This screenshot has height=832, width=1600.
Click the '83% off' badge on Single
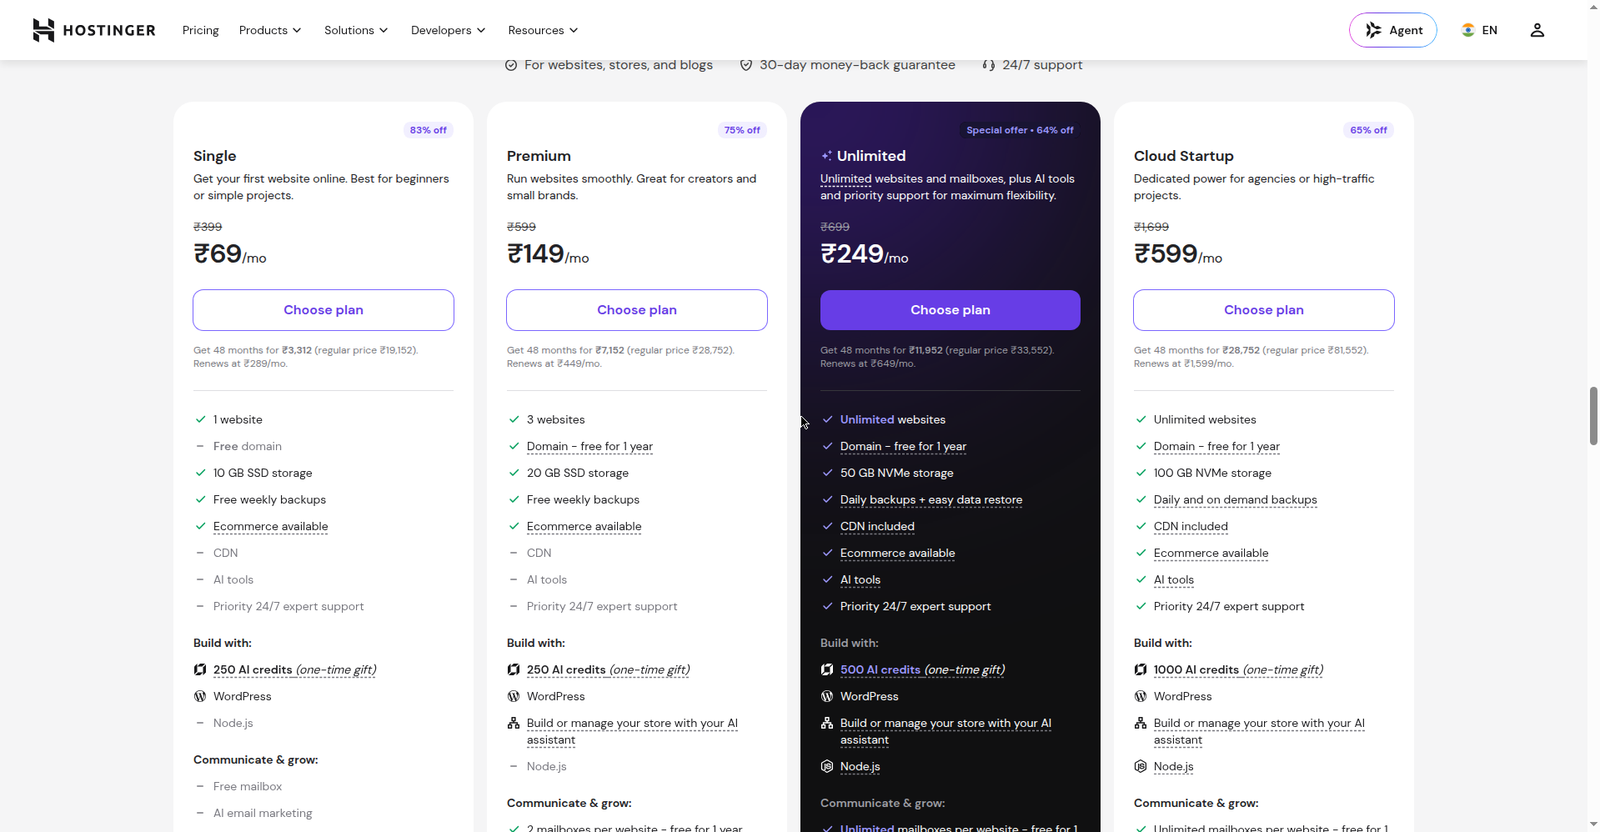pyautogui.click(x=428, y=130)
